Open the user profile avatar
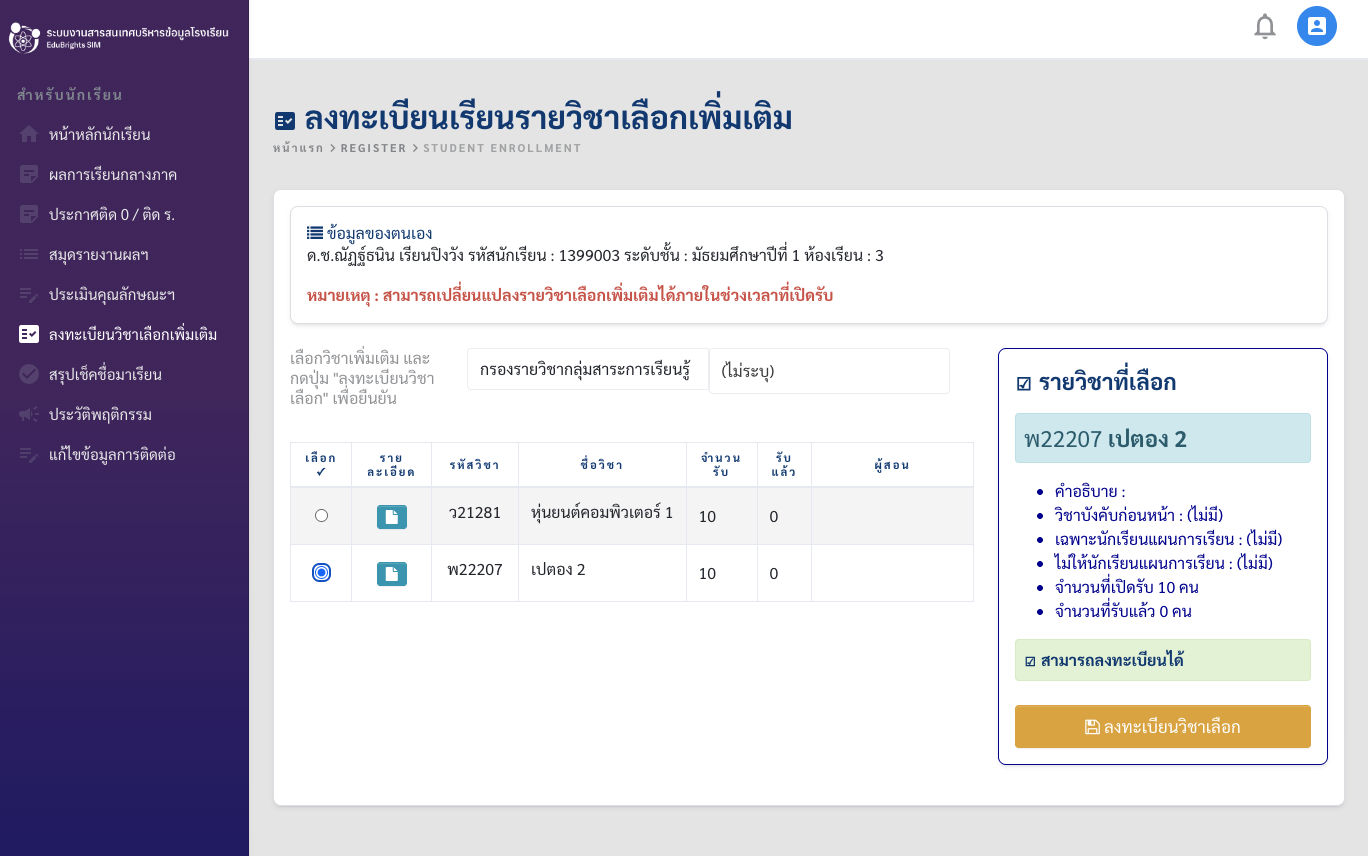The width and height of the screenshot is (1368, 856). pyautogui.click(x=1316, y=26)
